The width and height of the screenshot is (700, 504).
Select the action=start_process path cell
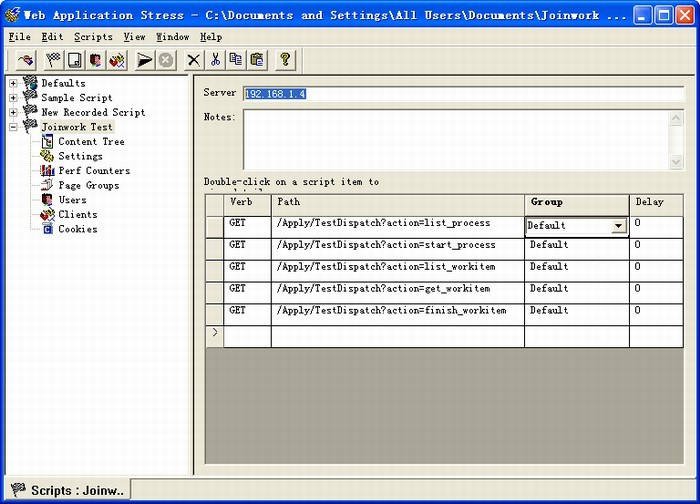tap(397, 249)
